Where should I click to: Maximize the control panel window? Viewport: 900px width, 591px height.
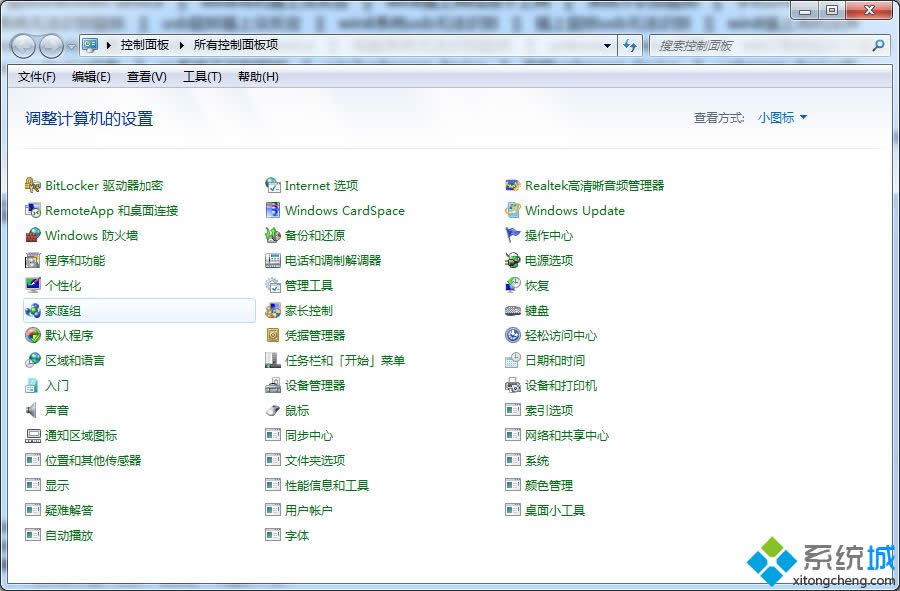pyautogui.click(x=832, y=10)
